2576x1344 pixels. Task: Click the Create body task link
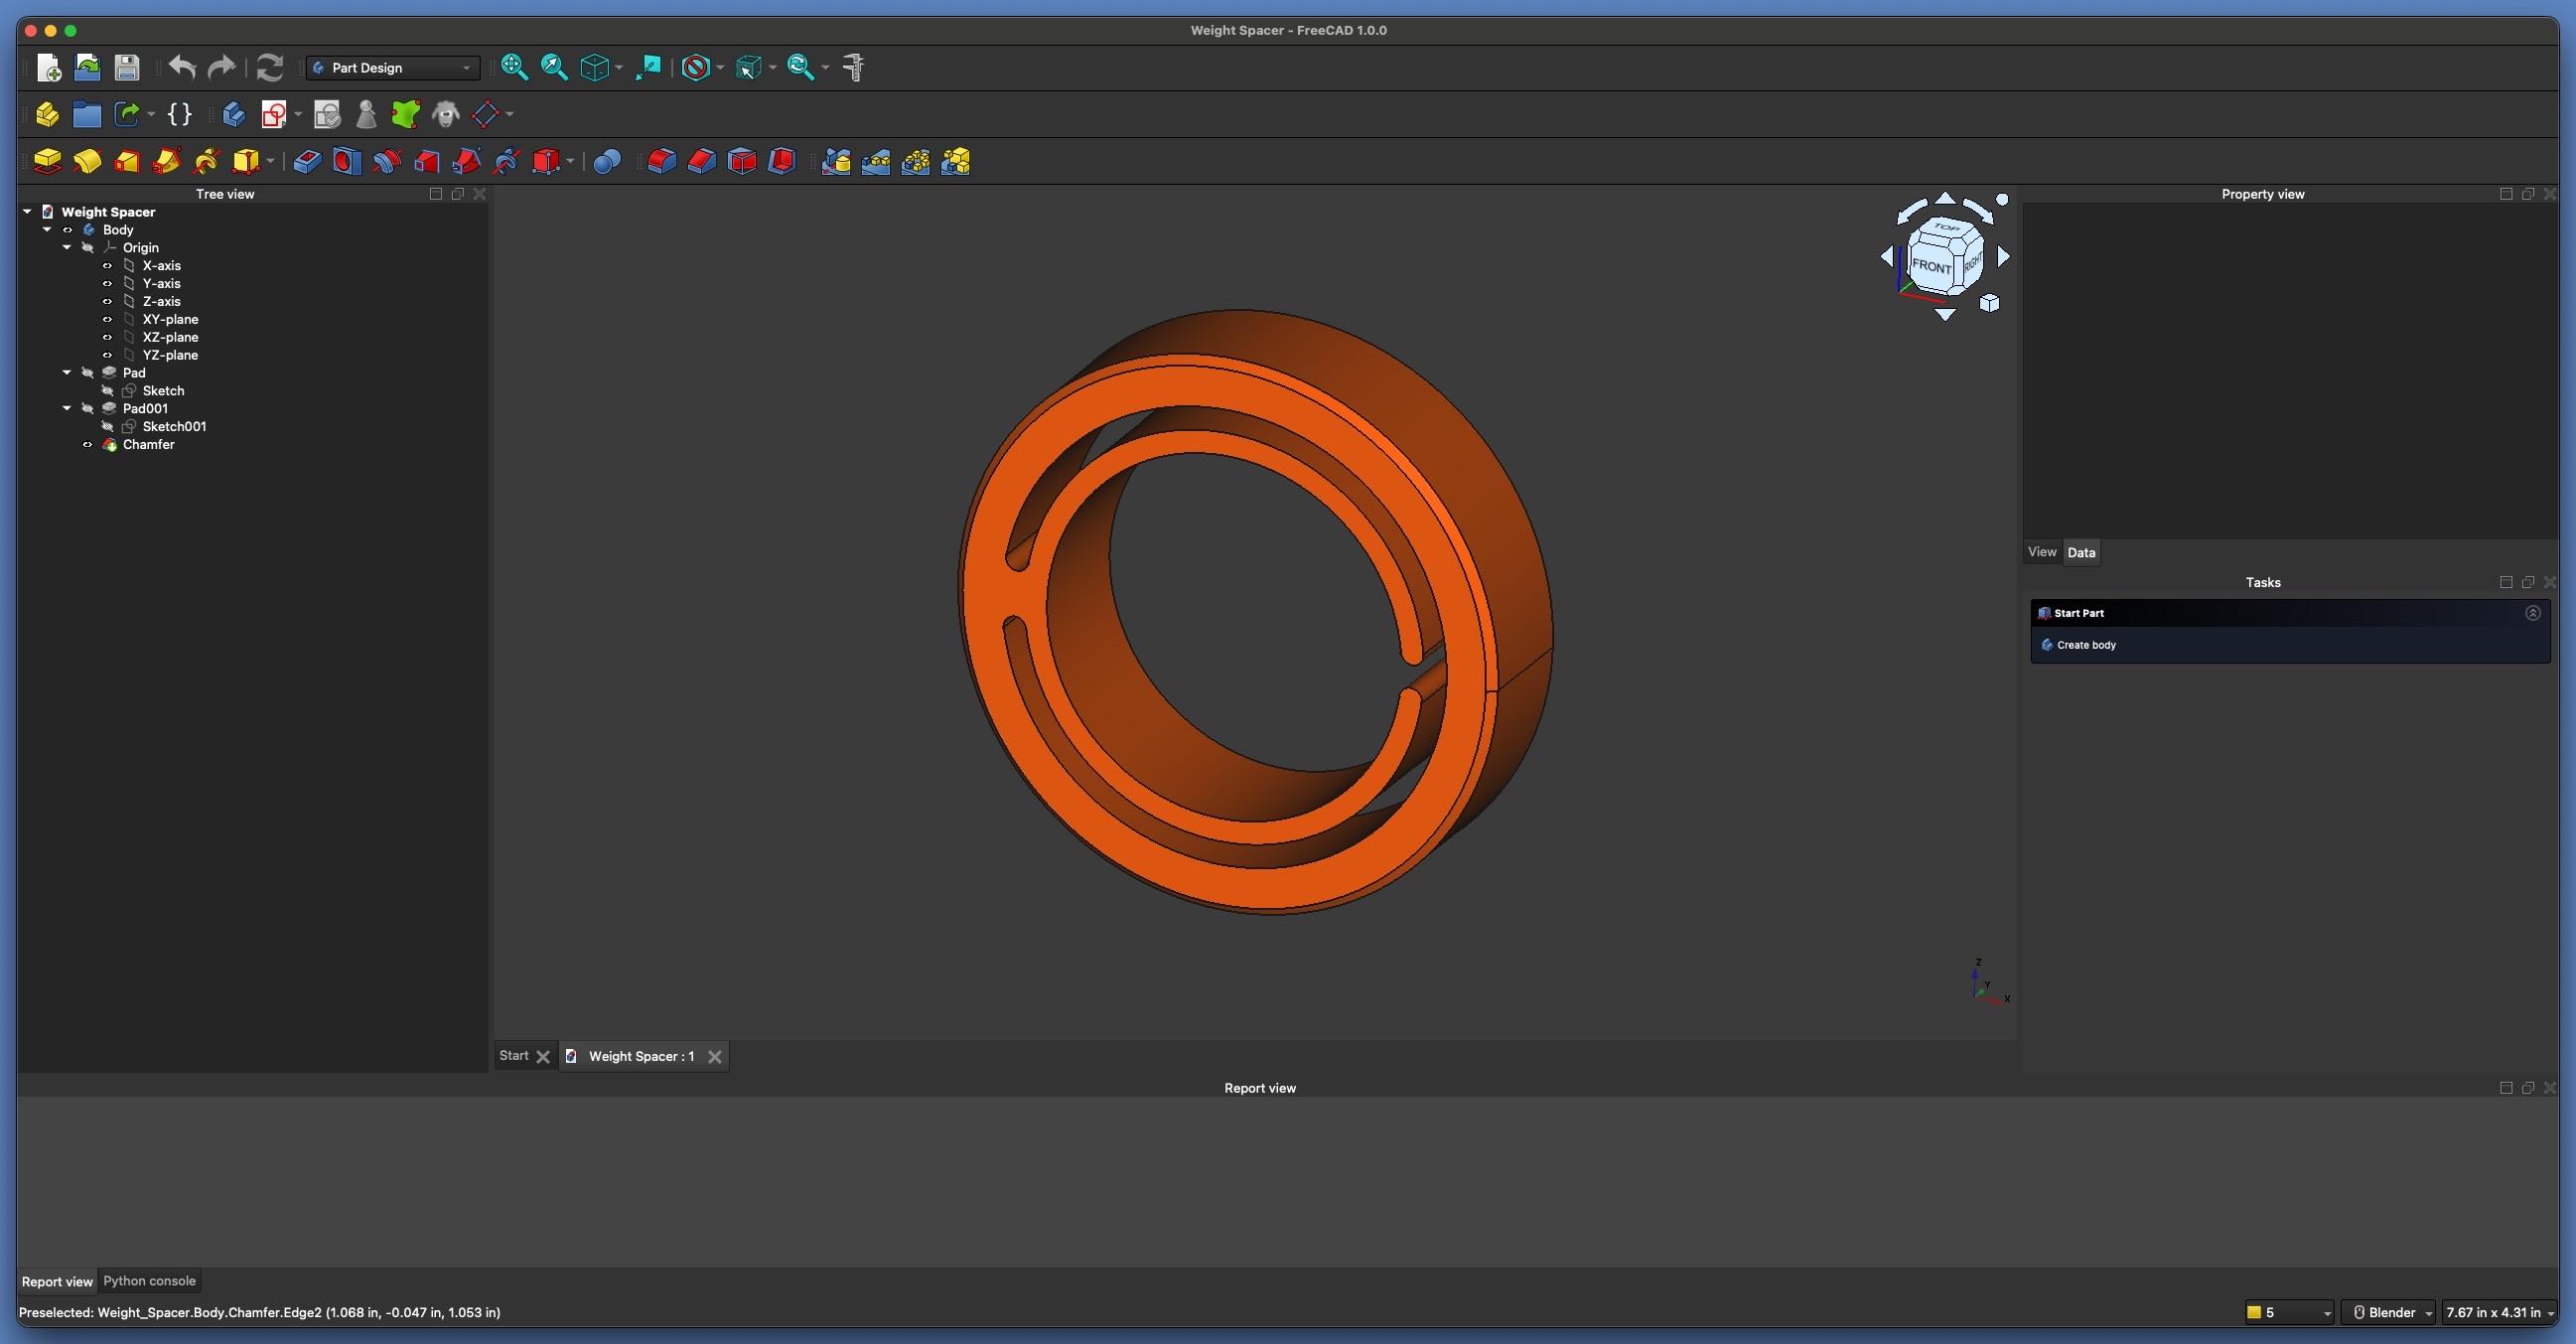tap(2085, 645)
